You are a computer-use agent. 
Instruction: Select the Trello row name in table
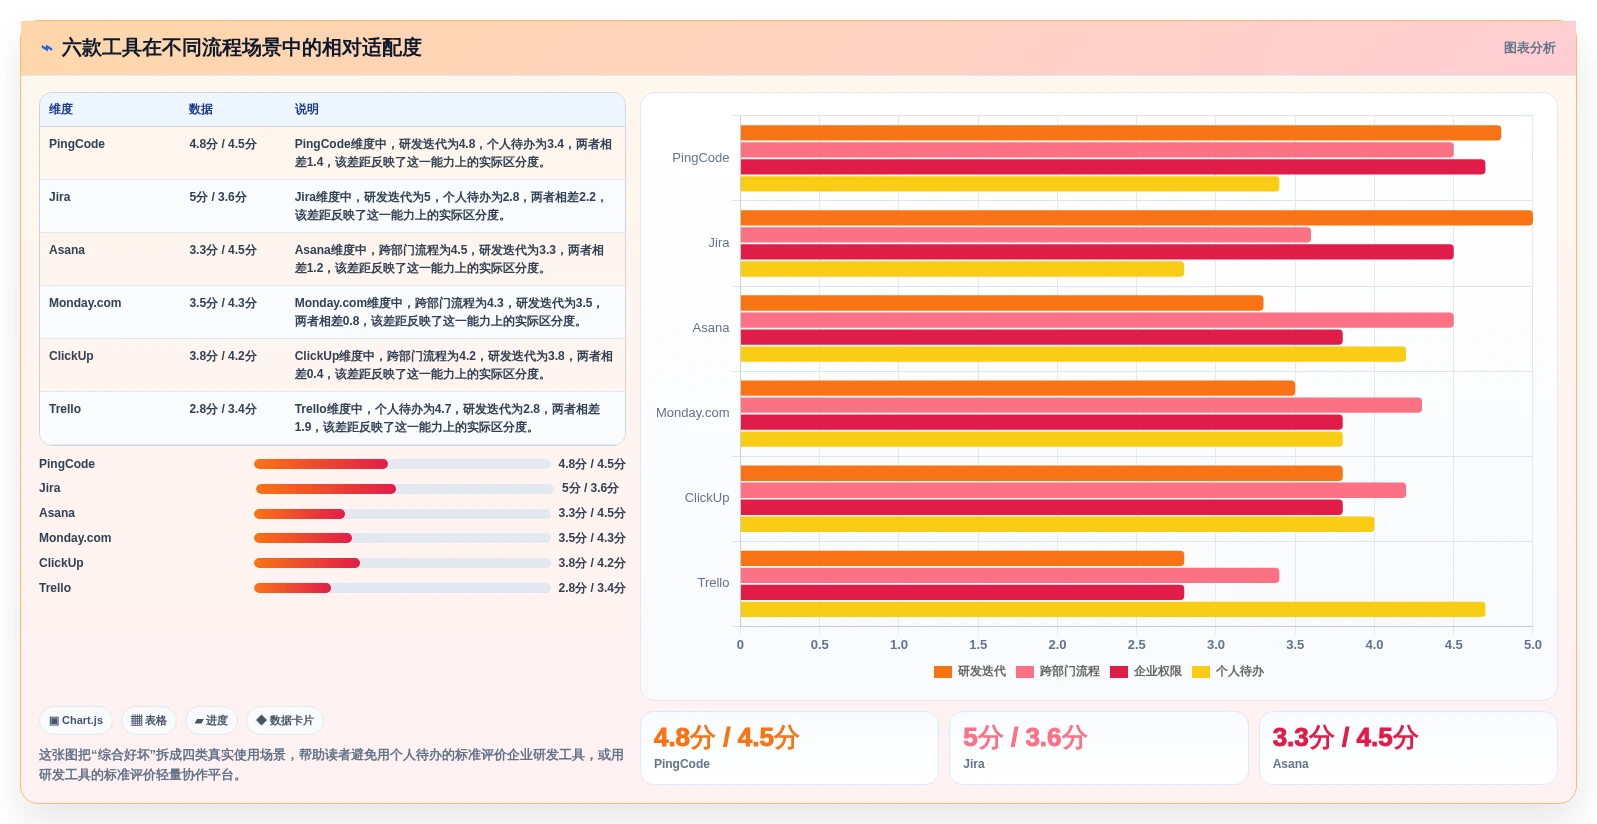[65, 409]
